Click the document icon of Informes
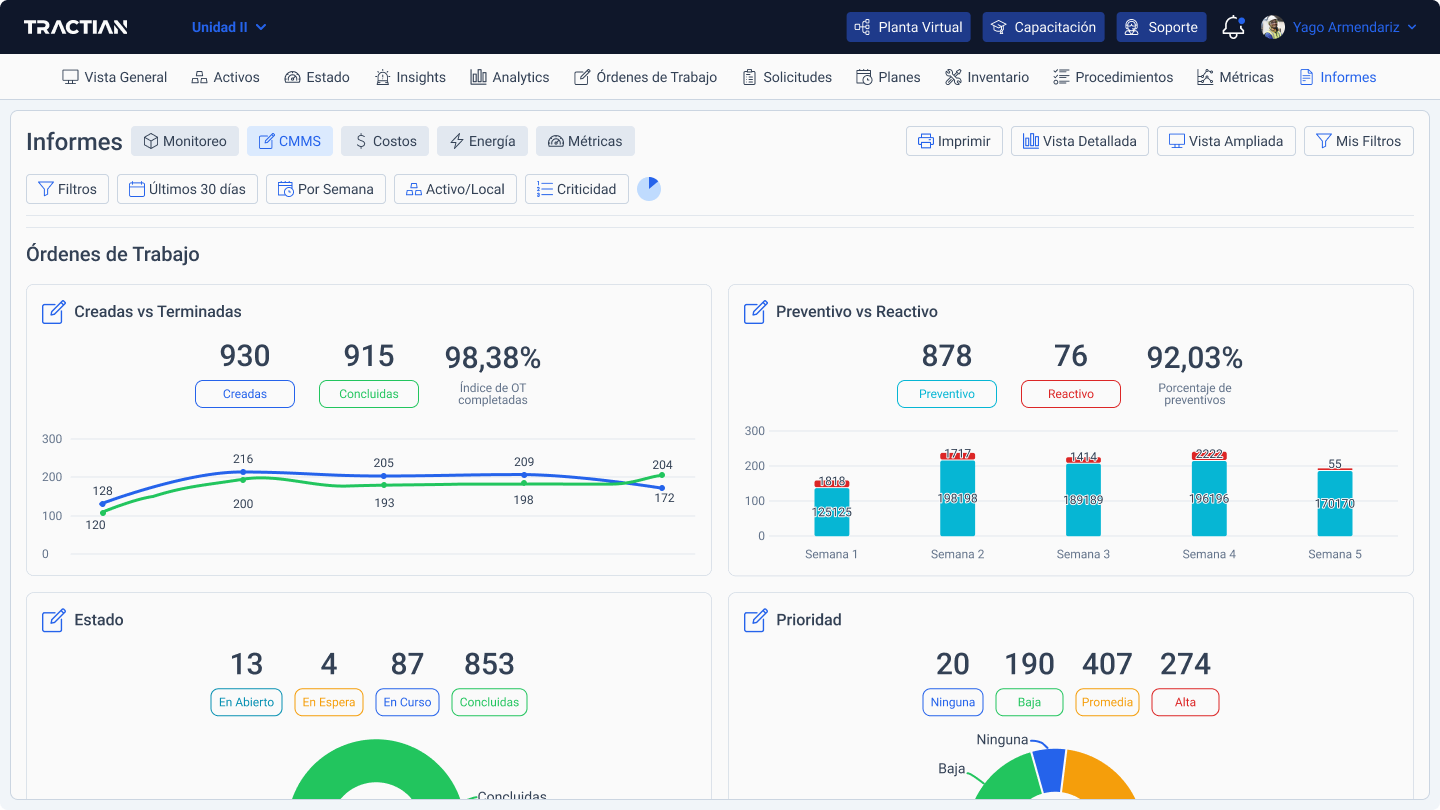This screenshot has height=810, width=1440. click(x=1306, y=77)
